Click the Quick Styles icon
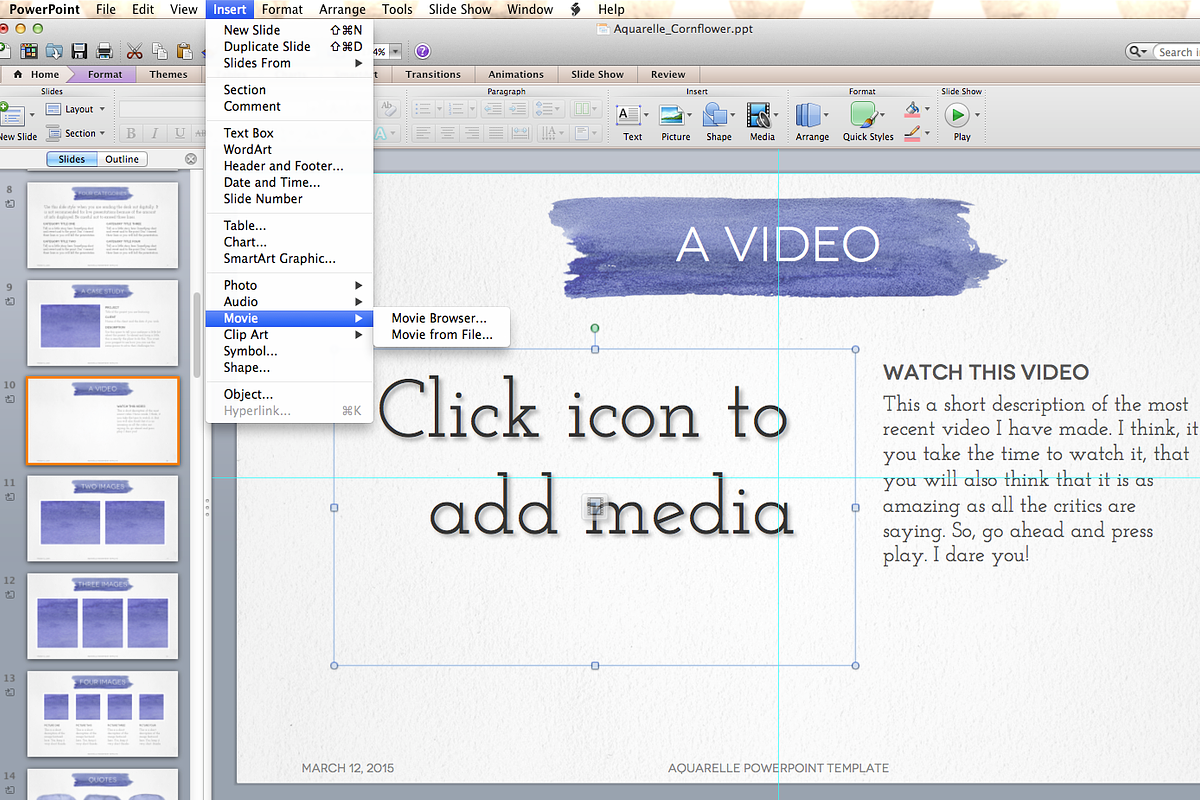Image resolution: width=1200 pixels, height=800 pixels. coord(863,114)
